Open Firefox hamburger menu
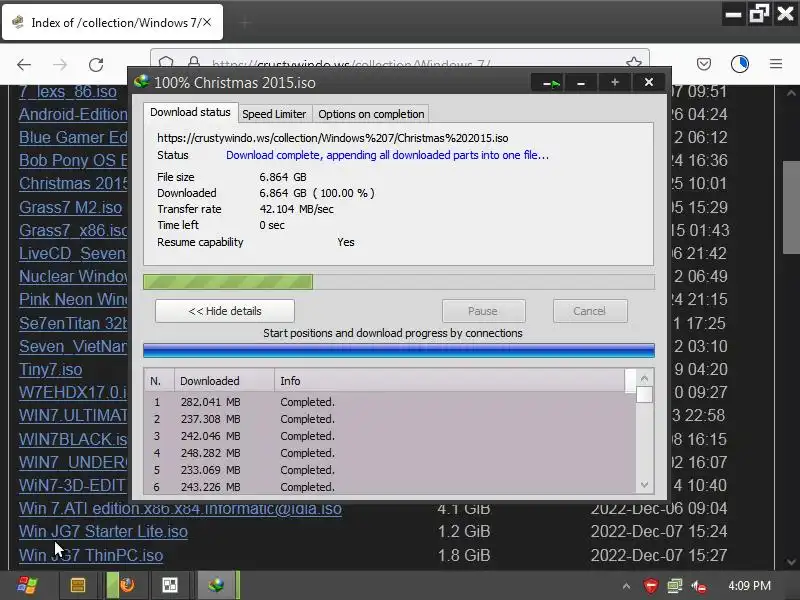Image resolution: width=800 pixels, height=600 pixels. [x=776, y=64]
